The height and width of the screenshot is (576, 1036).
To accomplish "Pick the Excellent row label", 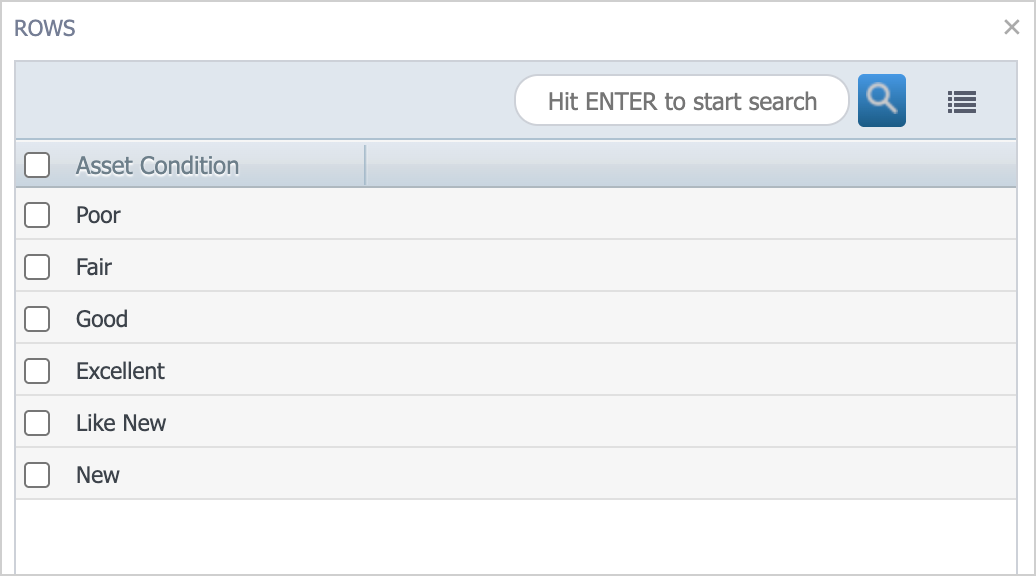I will [120, 371].
